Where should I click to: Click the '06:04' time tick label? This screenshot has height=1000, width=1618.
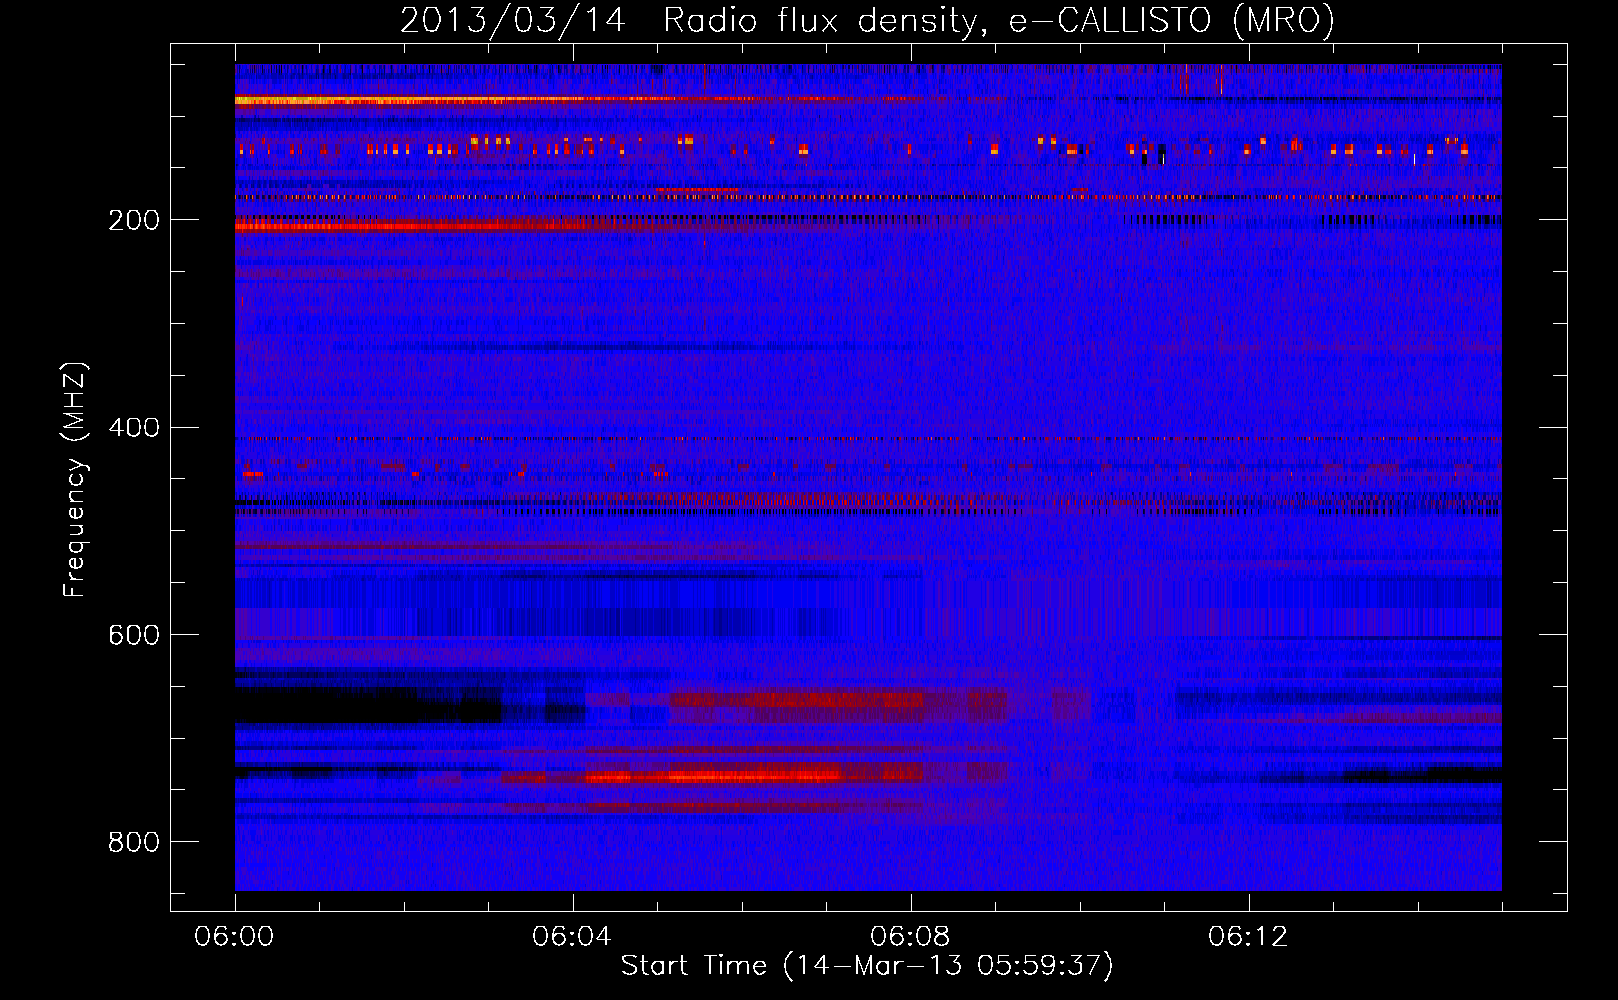(572, 936)
